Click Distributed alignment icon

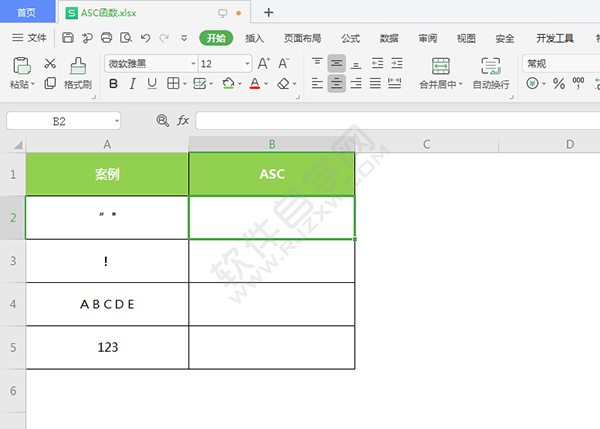pyautogui.click(x=395, y=83)
